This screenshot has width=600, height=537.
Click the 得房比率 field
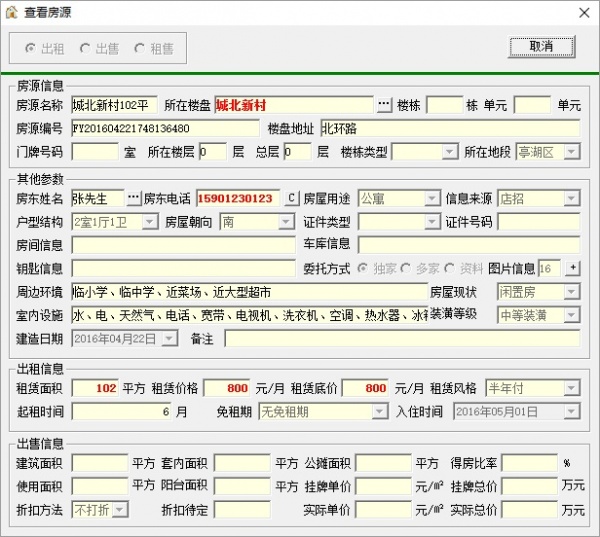530,463
